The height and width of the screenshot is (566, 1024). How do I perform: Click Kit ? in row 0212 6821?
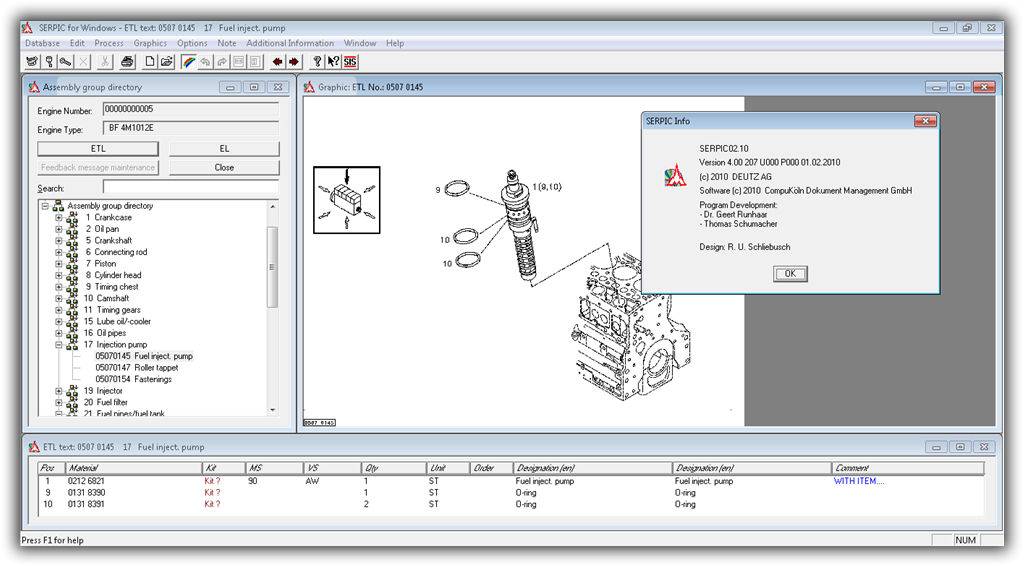pyautogui.click(x=212, y=481)
